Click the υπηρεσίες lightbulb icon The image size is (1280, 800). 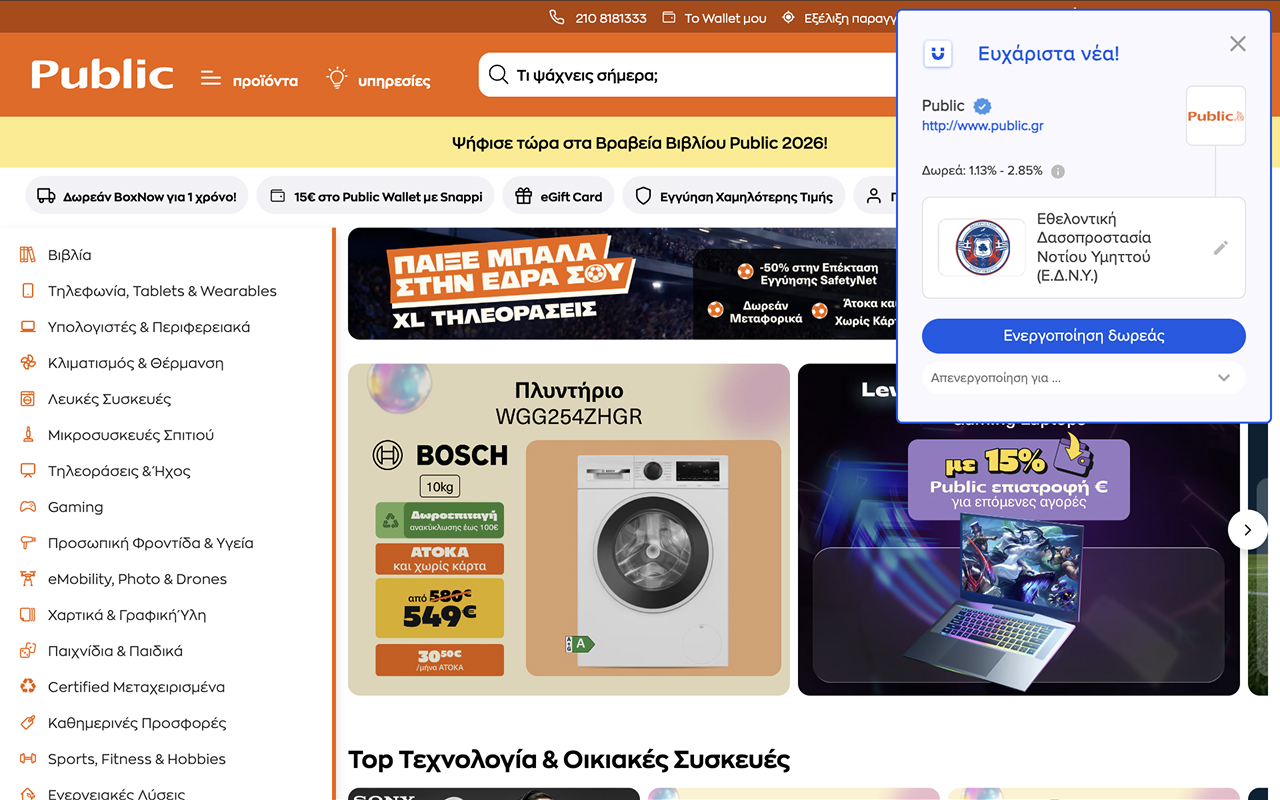tap(337, 78)
